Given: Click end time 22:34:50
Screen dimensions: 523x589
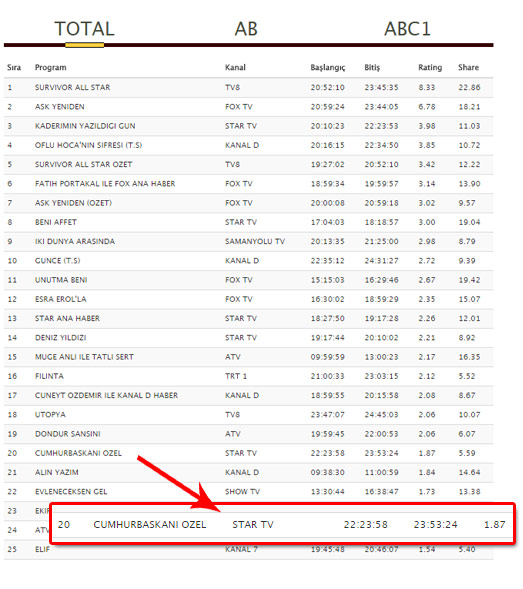Looking at the screenshot, I should click(x=381, y=145).
